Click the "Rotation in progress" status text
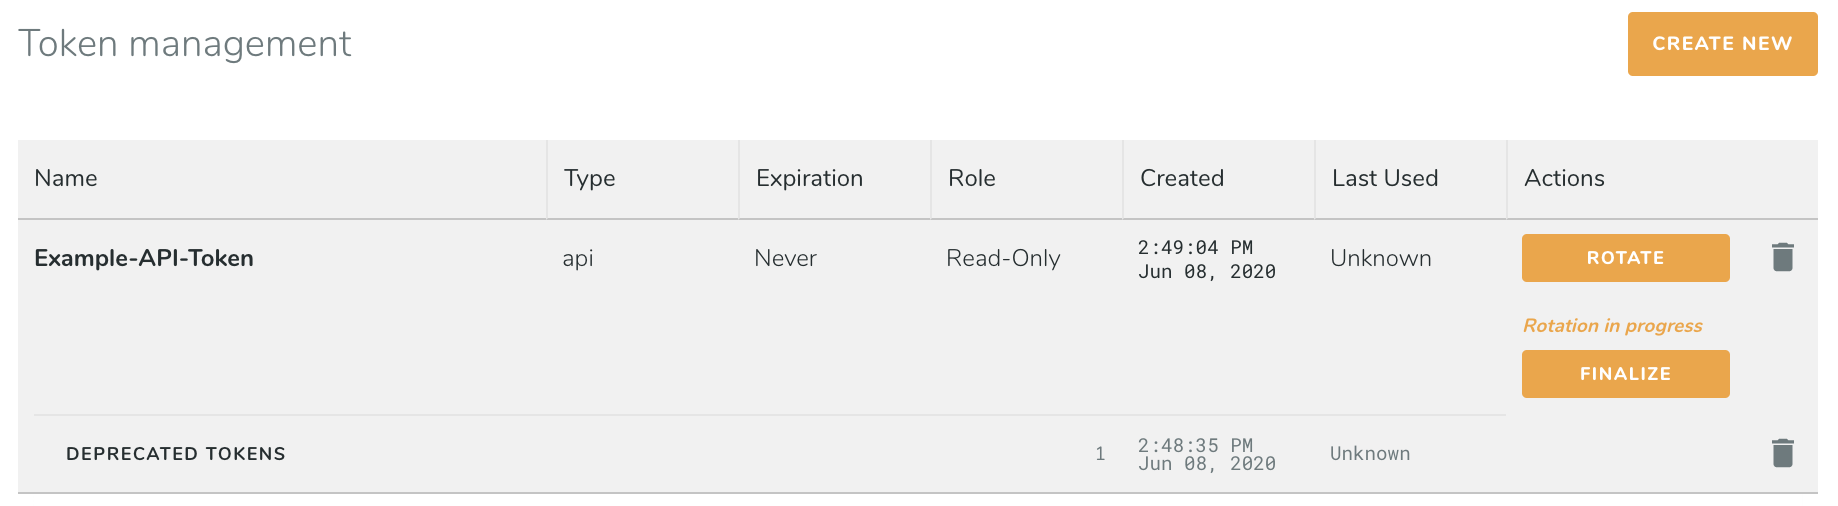1838x506 pixels. [x=1612, y=325]
